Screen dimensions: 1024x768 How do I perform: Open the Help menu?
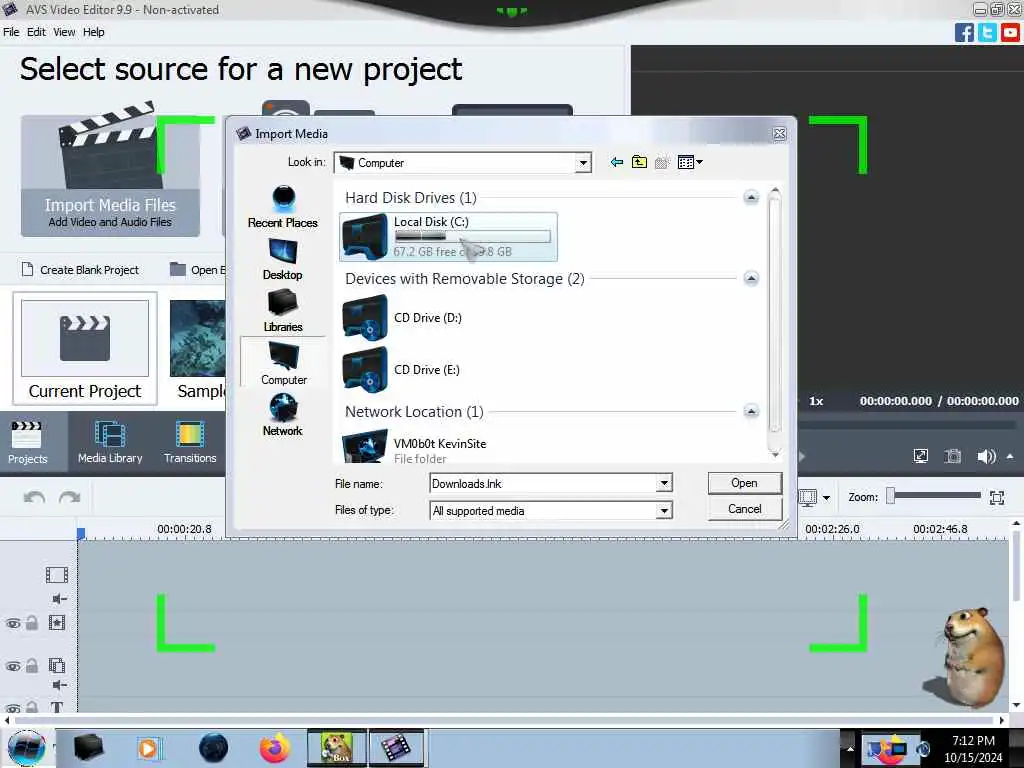(x=93, y=32)
